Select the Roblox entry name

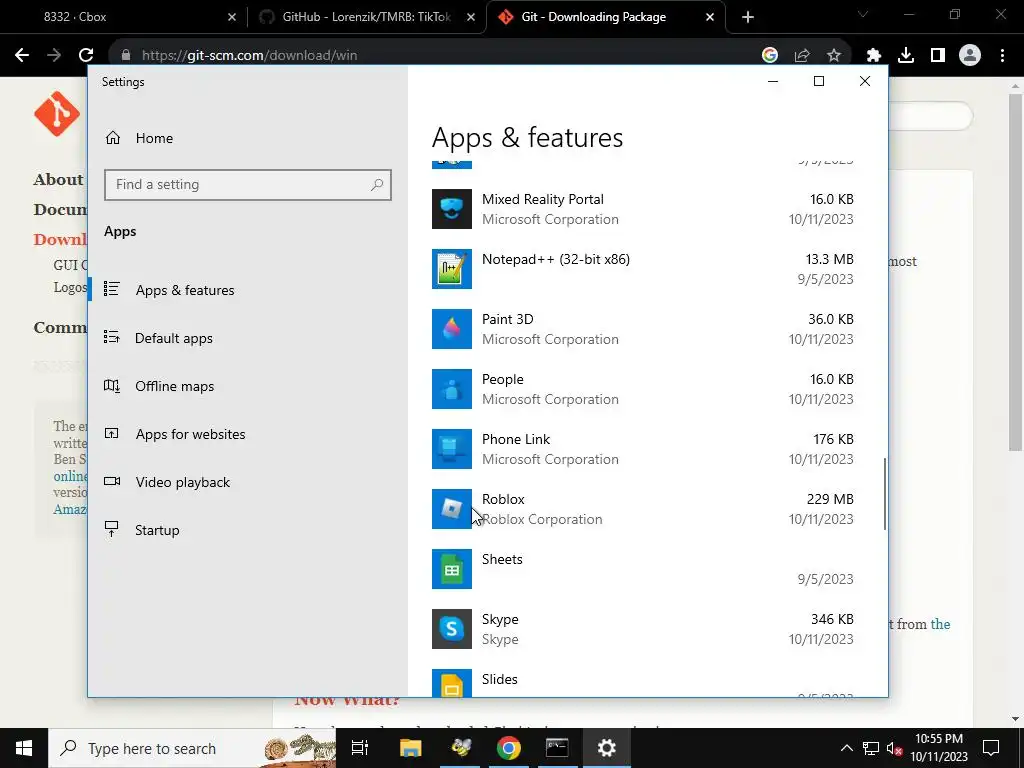point(503,499)
